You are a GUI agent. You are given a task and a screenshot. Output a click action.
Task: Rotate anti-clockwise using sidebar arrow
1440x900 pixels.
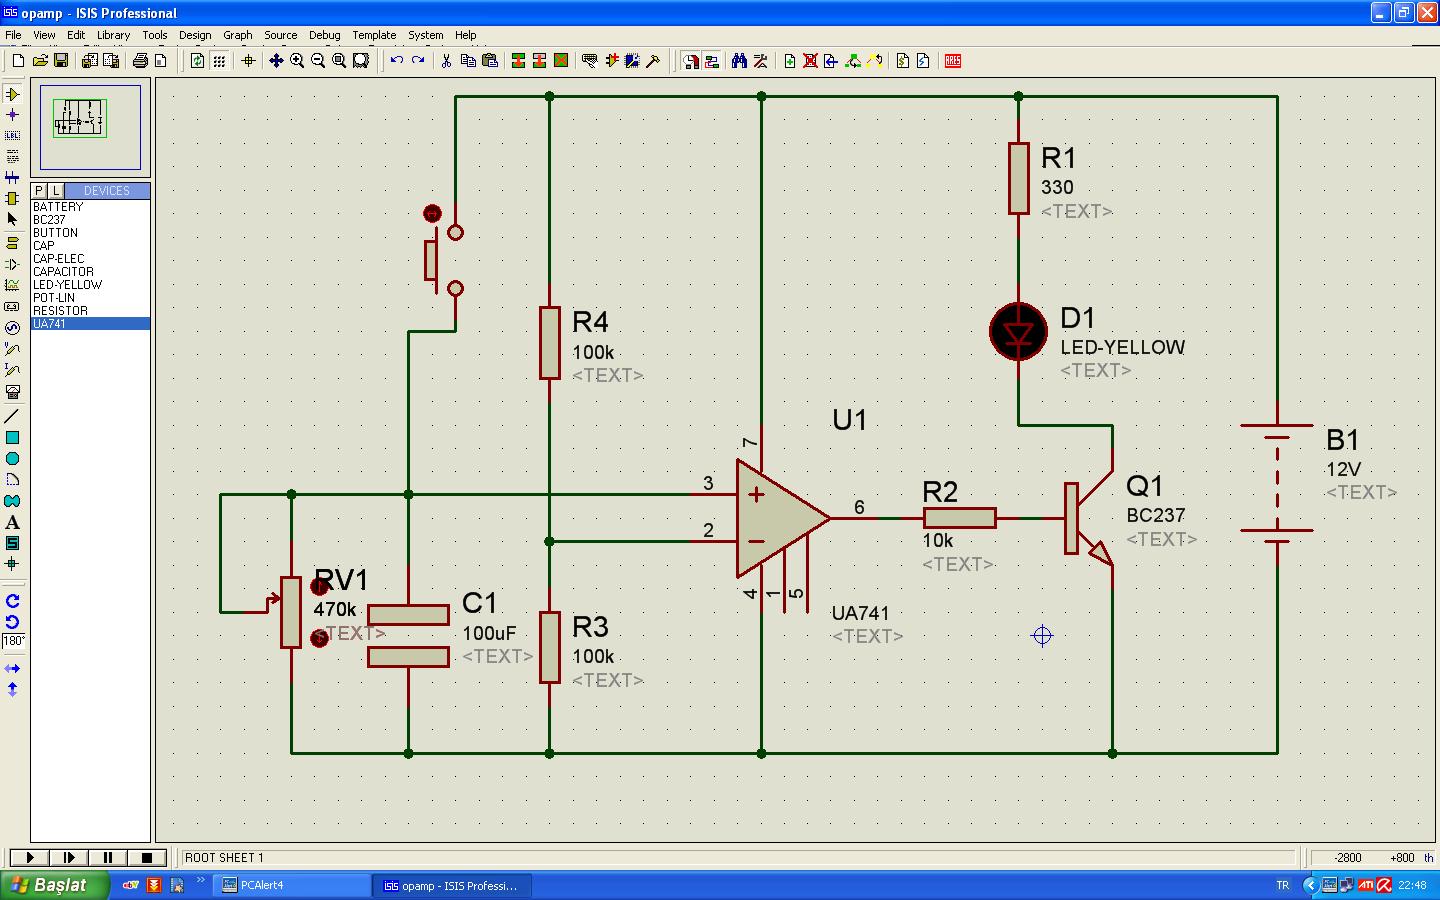tap(12, 622)
